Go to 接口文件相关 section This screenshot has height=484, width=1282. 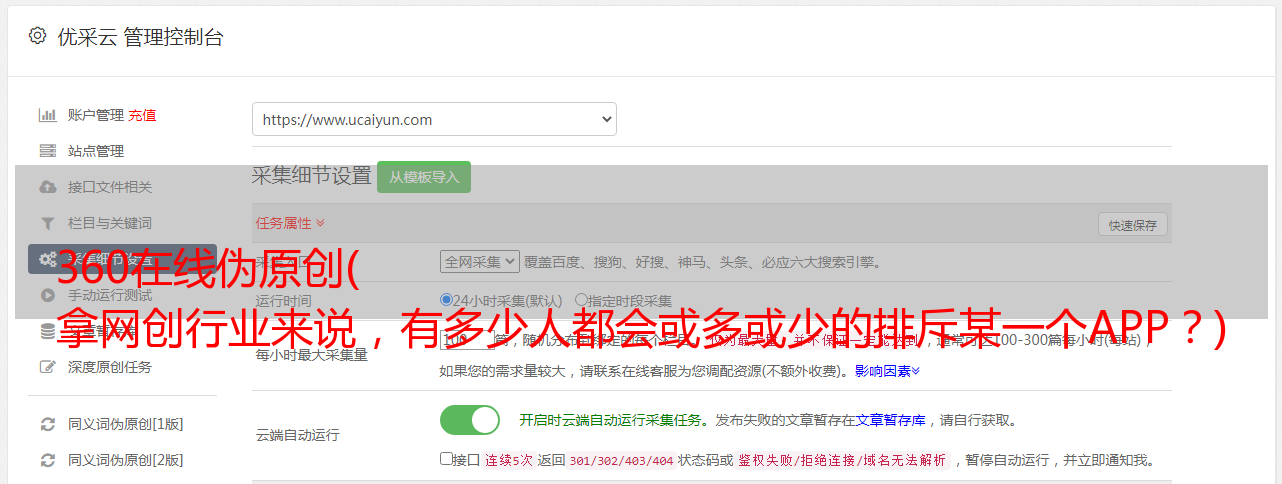pos(110,187)
